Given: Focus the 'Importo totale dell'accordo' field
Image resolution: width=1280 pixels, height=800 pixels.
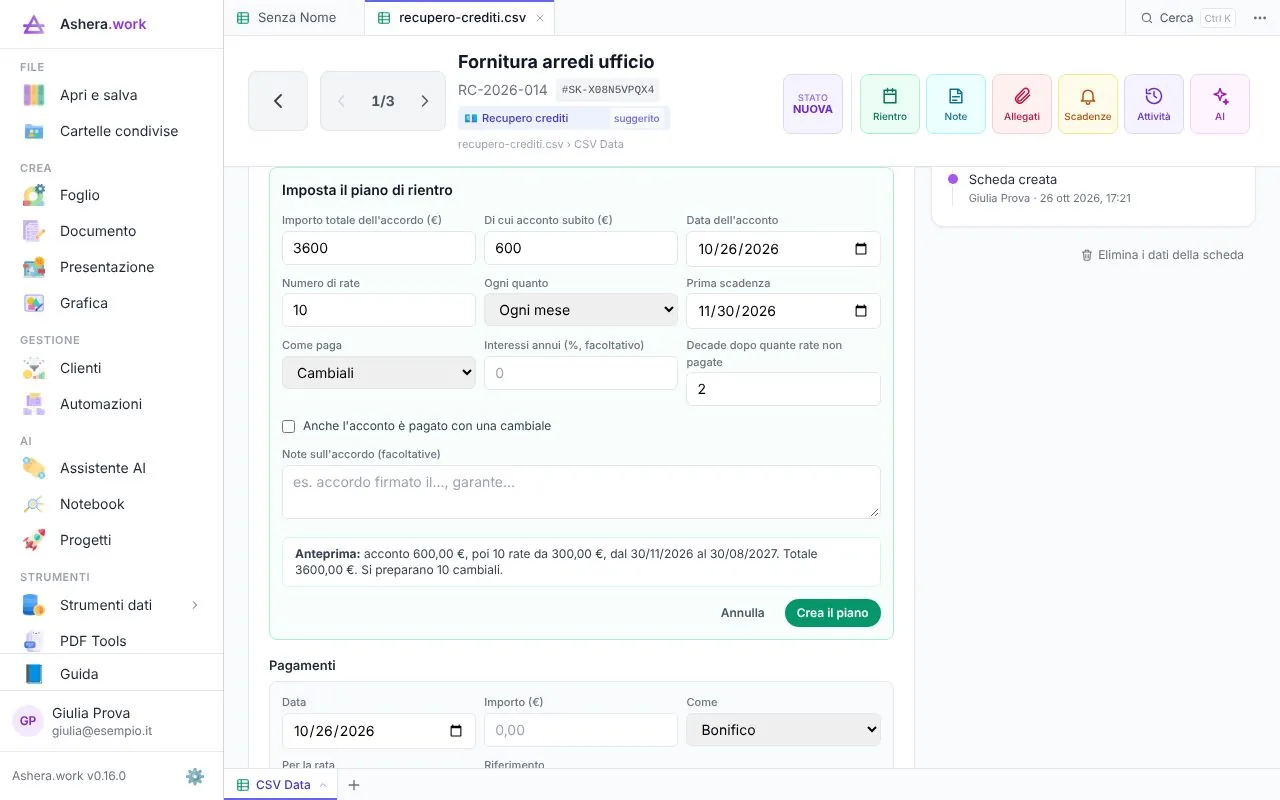Looking at the screenshot, I should point(379,248).
